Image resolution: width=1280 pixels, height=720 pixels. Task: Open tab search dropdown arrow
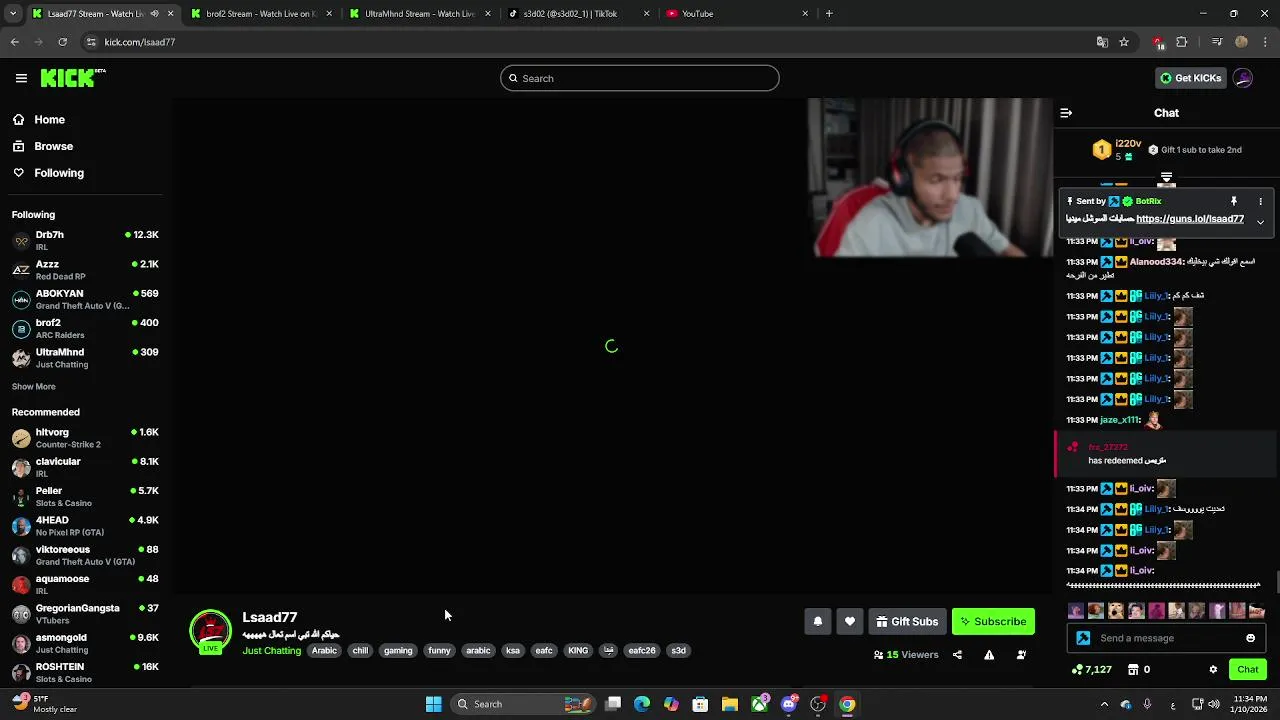click(x=12, y=14)
